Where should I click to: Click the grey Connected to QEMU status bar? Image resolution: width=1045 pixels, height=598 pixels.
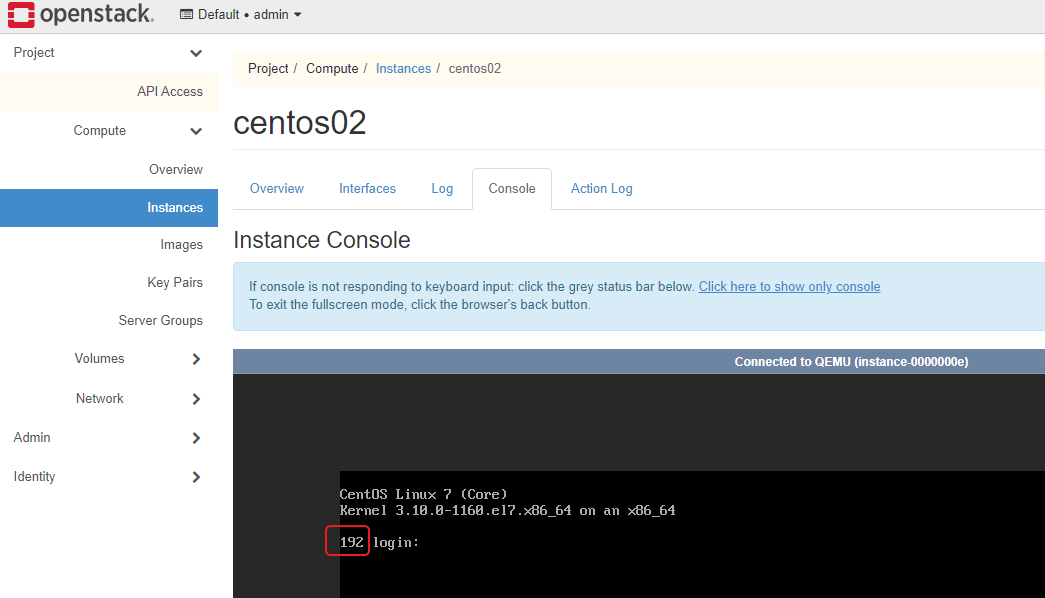[639, 362]
